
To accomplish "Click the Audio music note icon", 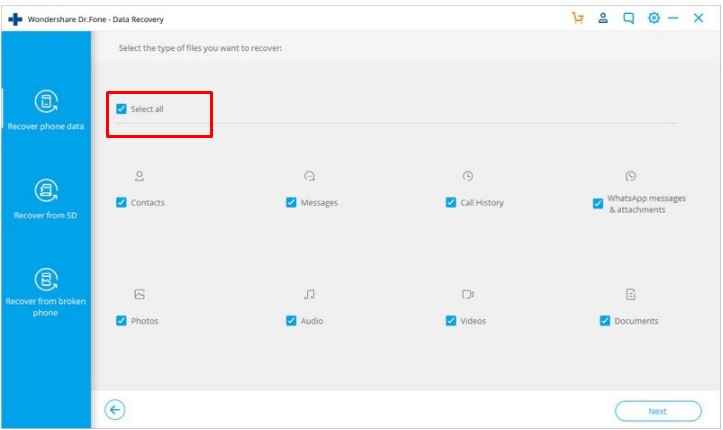I will [309, 294].
